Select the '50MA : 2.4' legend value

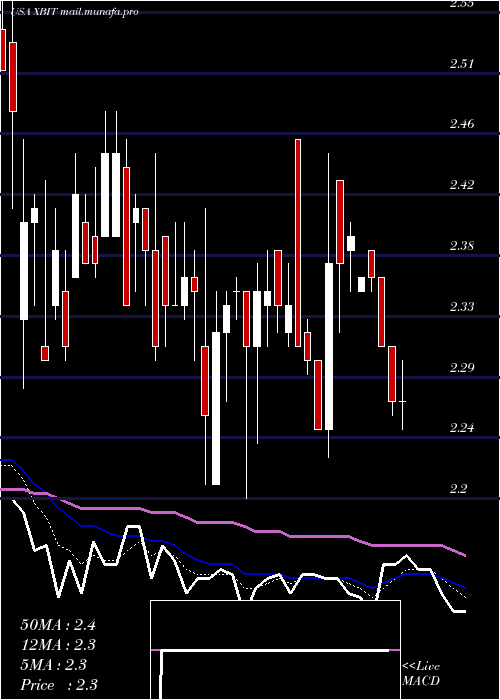click(58, 625)
